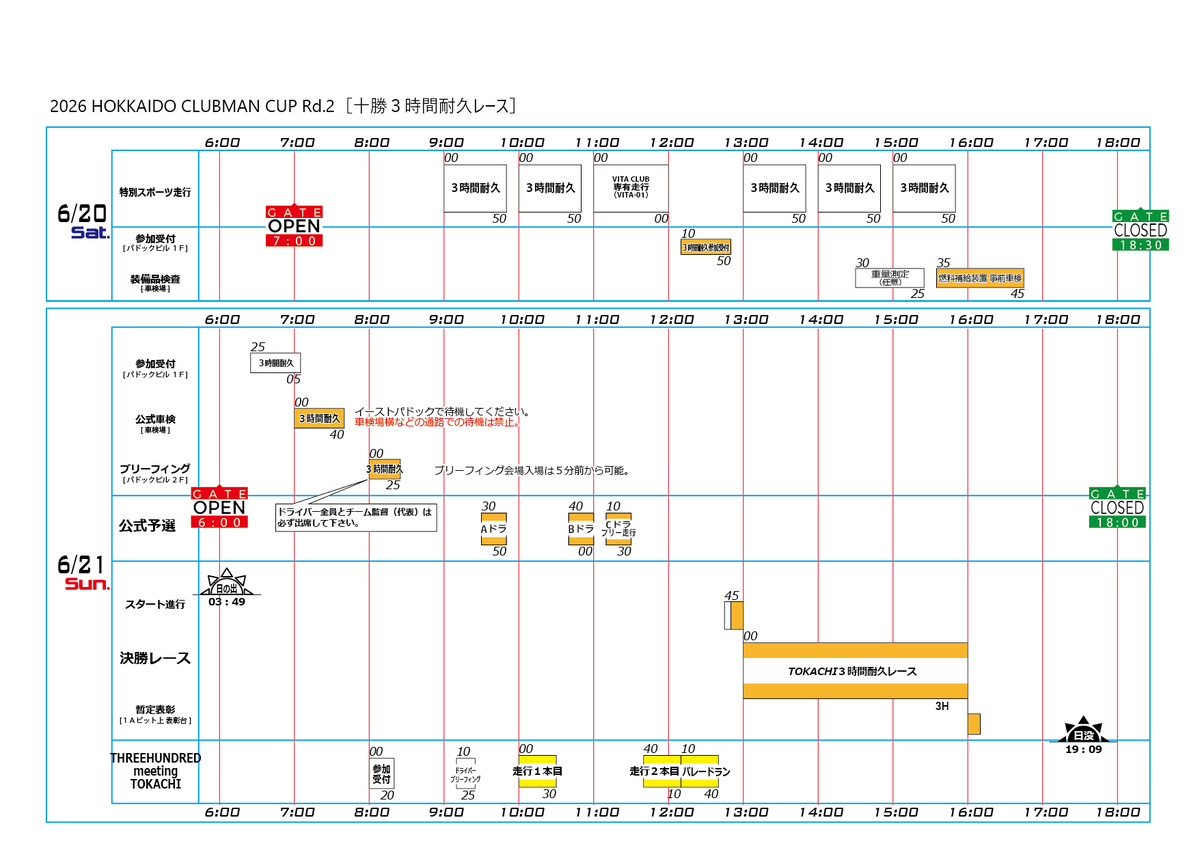The image size is (1200, 848).
Task: Click the orange 暫定表彰 block at 16:00
Action: [974, 724]
